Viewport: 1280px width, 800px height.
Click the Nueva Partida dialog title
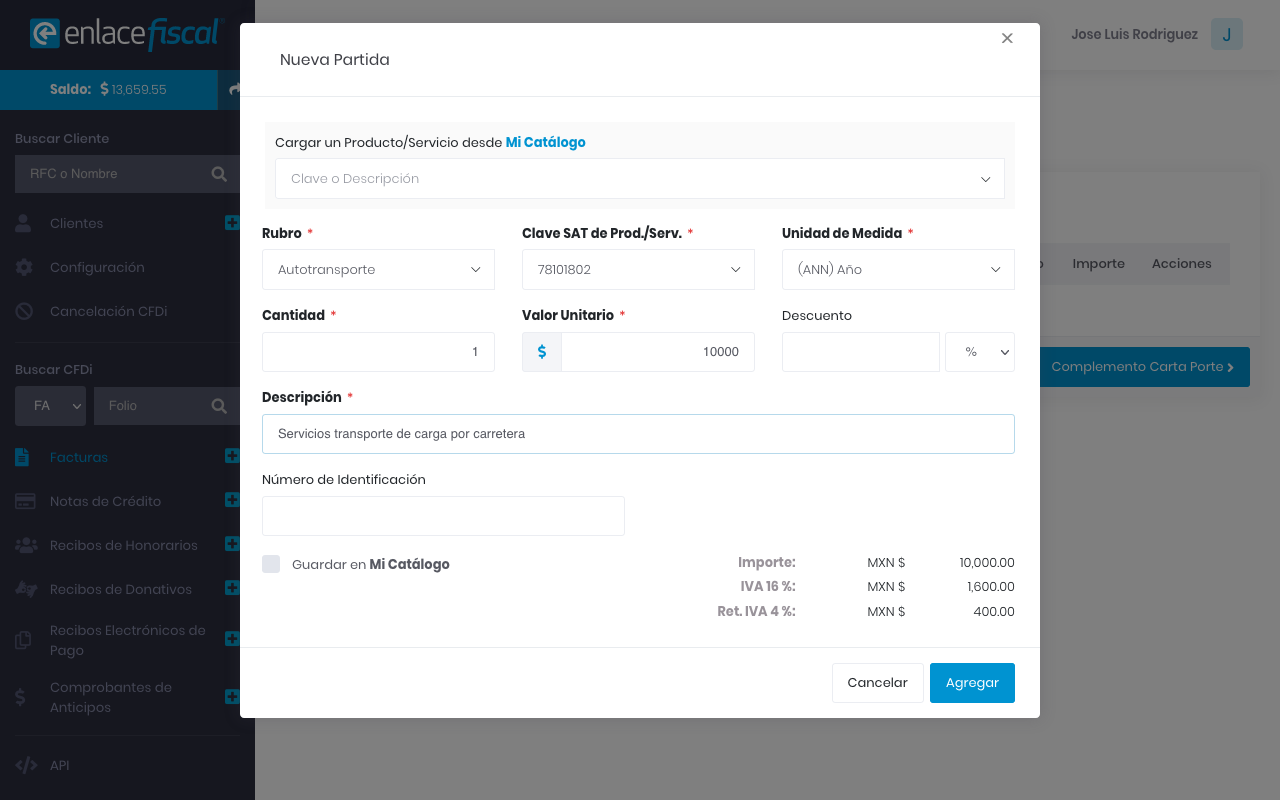[335, 60]
